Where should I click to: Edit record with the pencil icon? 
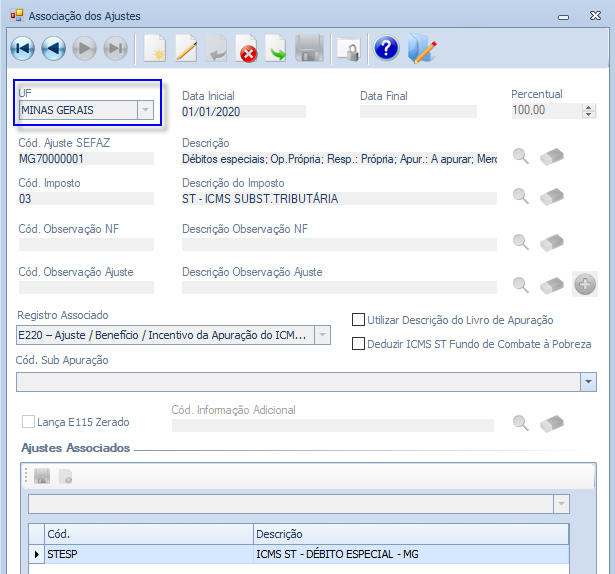(186, 49)
